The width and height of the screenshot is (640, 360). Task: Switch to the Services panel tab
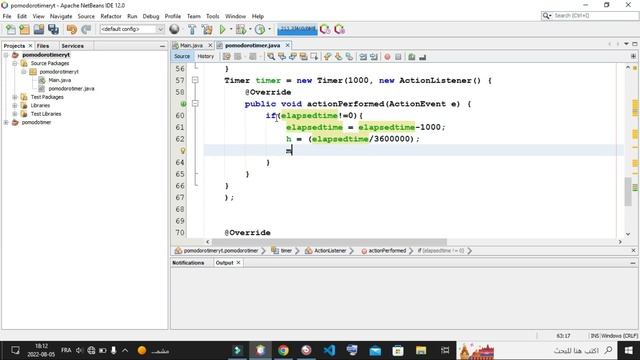72,46
